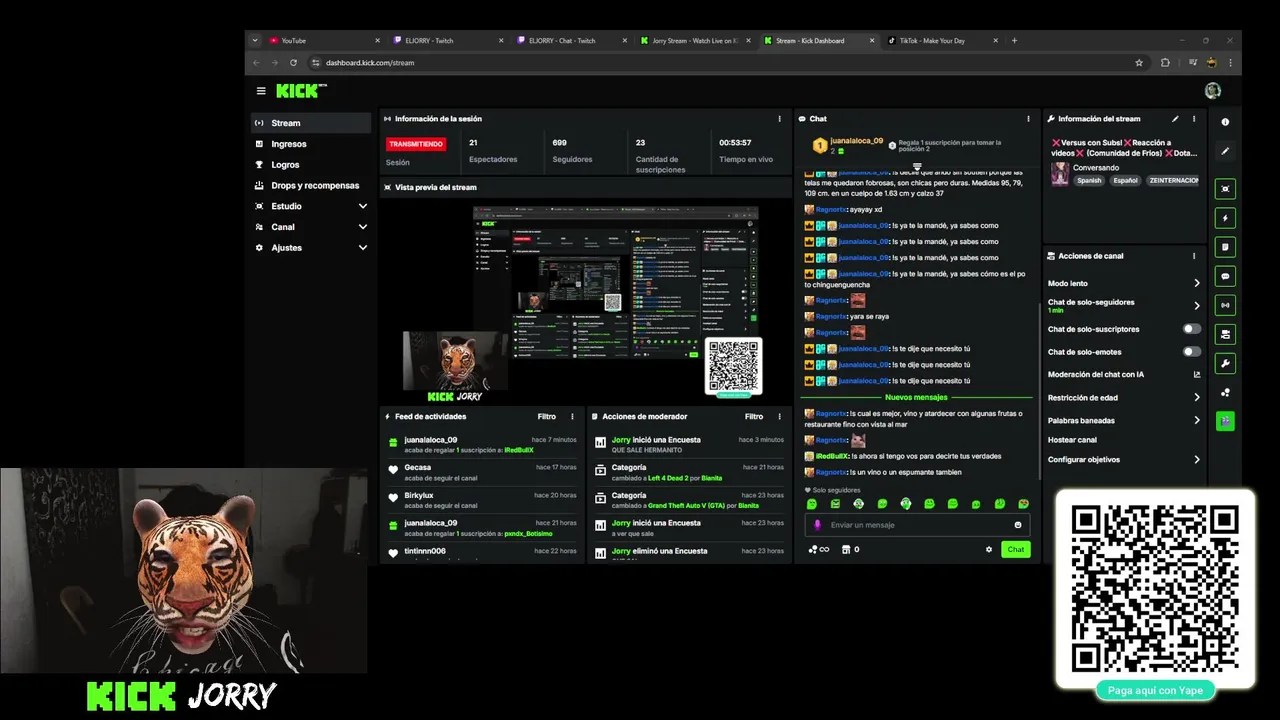
Task: Click the pencil icon in the right sidebar
Action: (x=1225, y=151)
